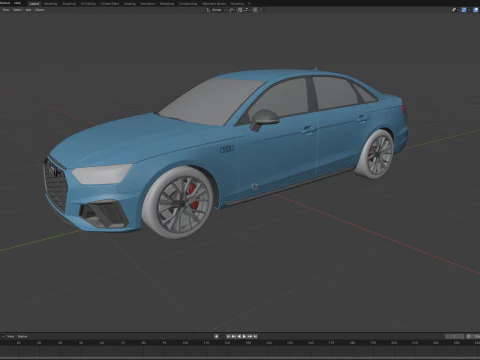This screenshot has height=360, width=480.
Task: Click the current frame number field
Action: point(454,337)
